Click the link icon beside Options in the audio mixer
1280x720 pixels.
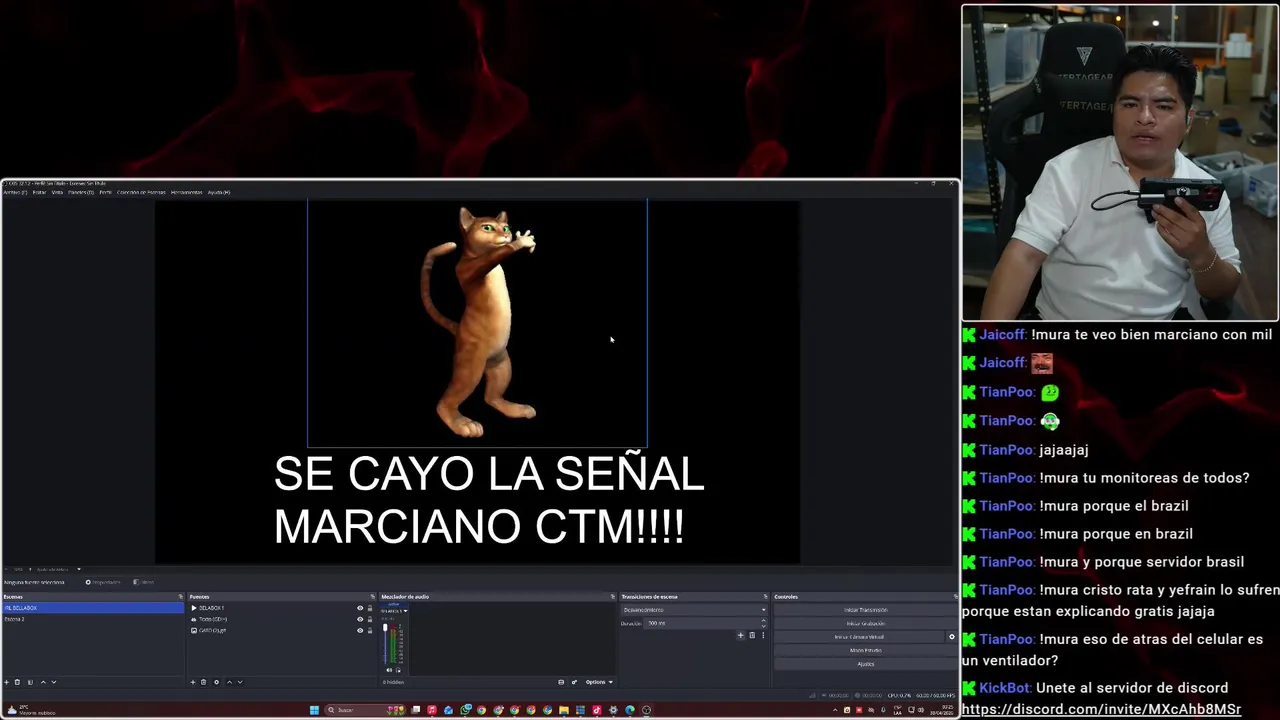tap(574, 682)
